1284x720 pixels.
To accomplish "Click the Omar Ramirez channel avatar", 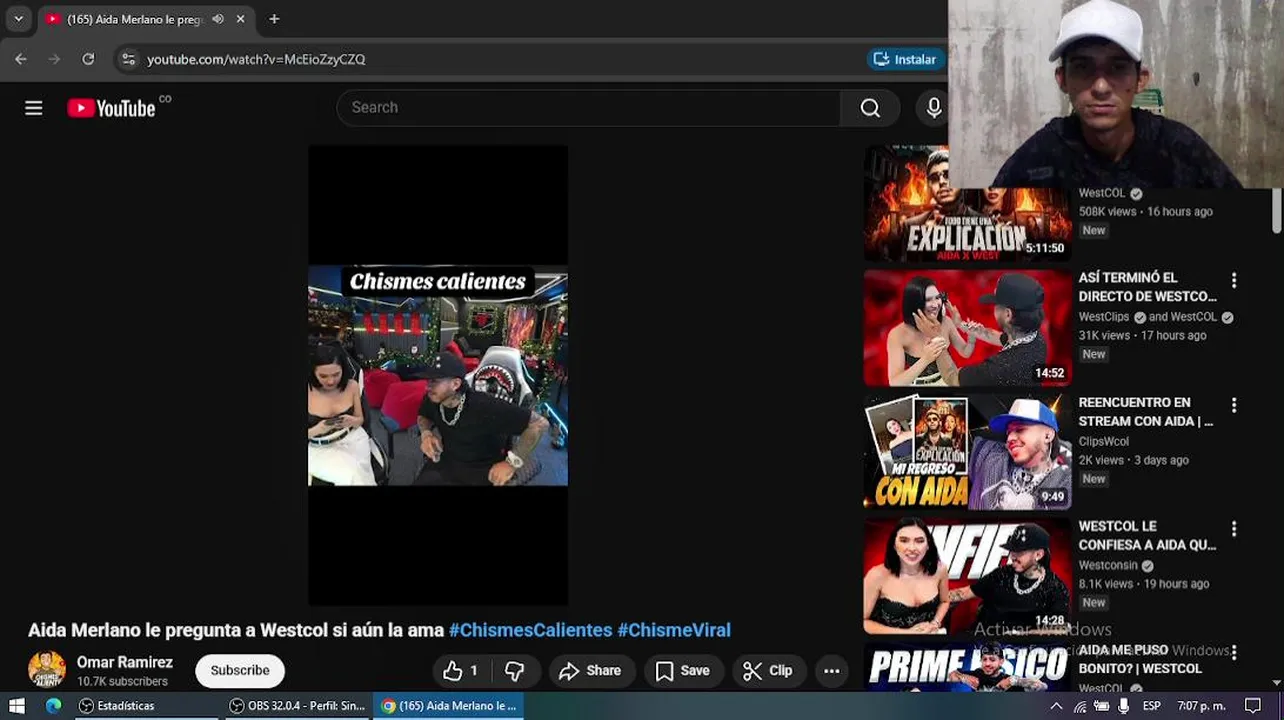I will click(47, 670).
